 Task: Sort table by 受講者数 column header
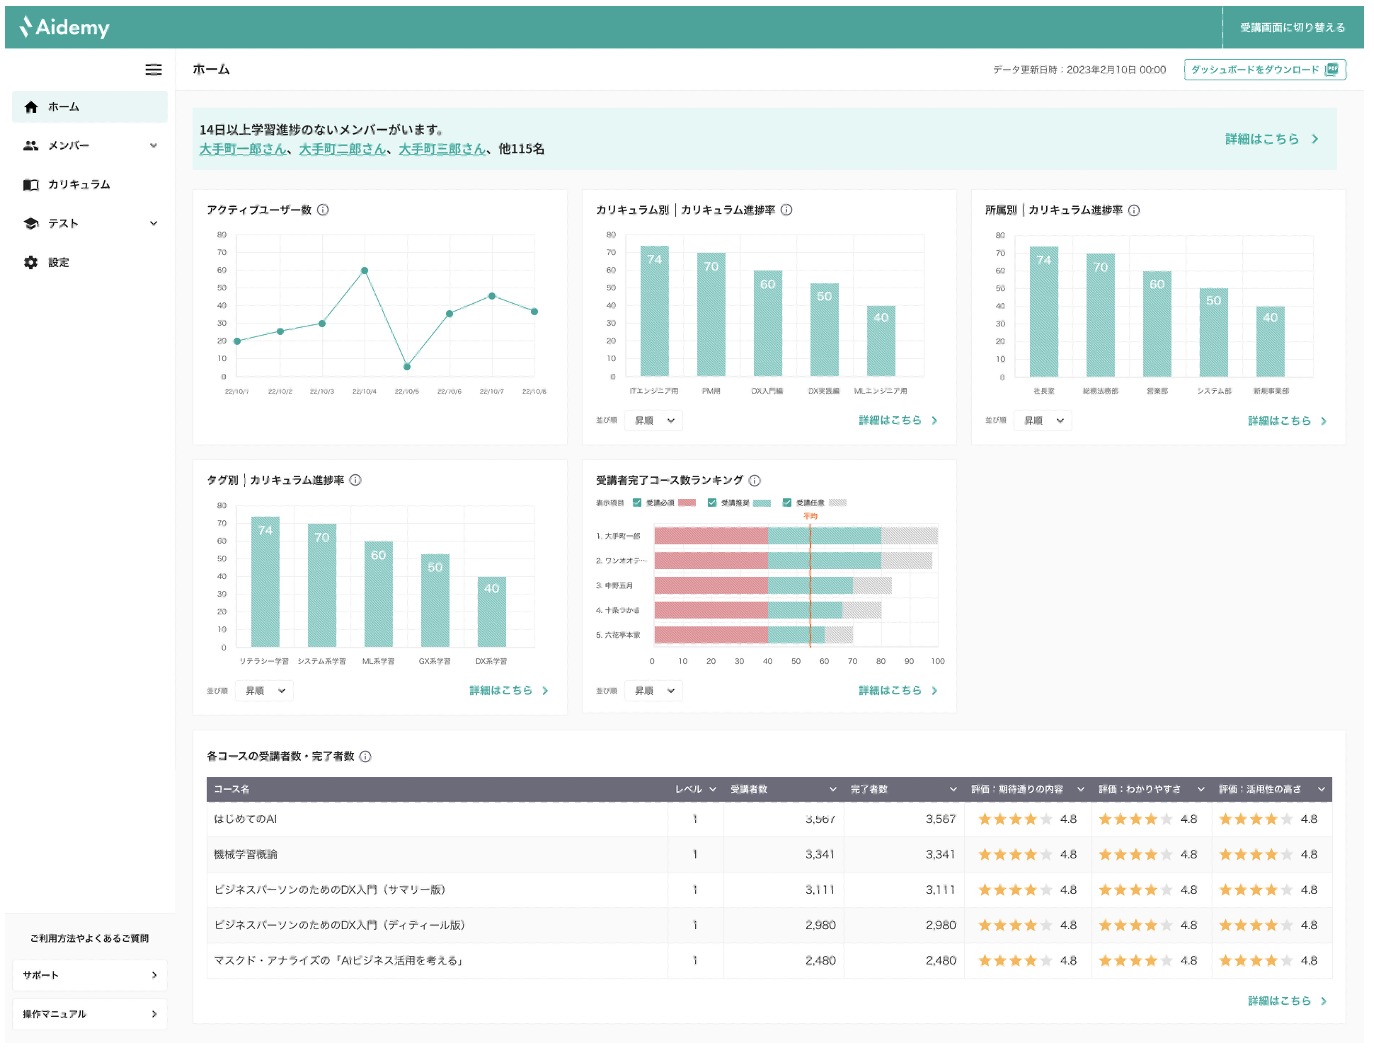(782, 790)
